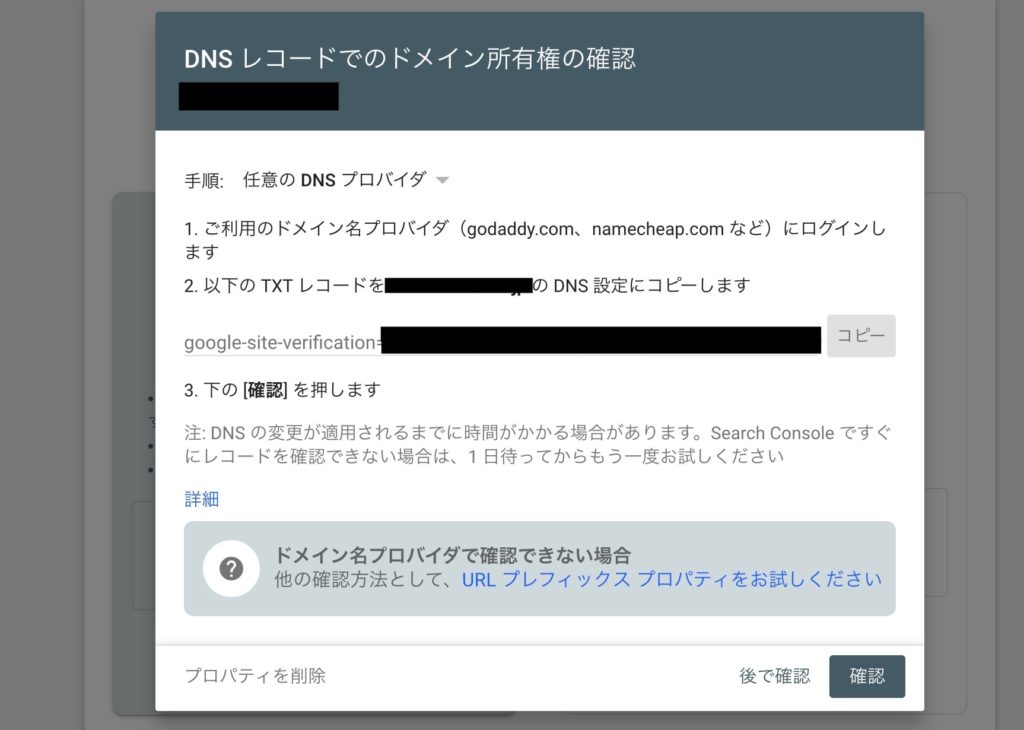
Task: Open the 詳細 link
Action: coord(201,499)
